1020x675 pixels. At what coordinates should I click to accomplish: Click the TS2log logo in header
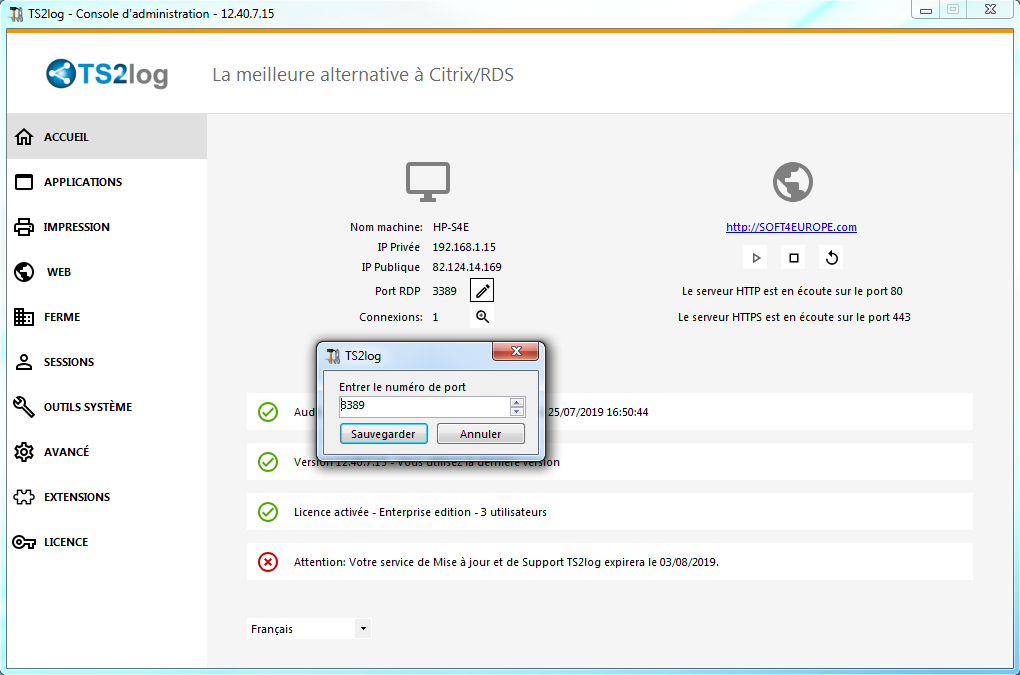107,73
